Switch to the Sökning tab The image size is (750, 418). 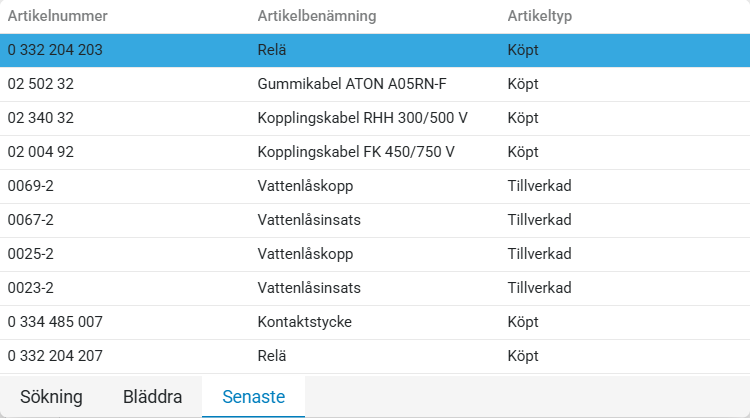coord(51,396)
